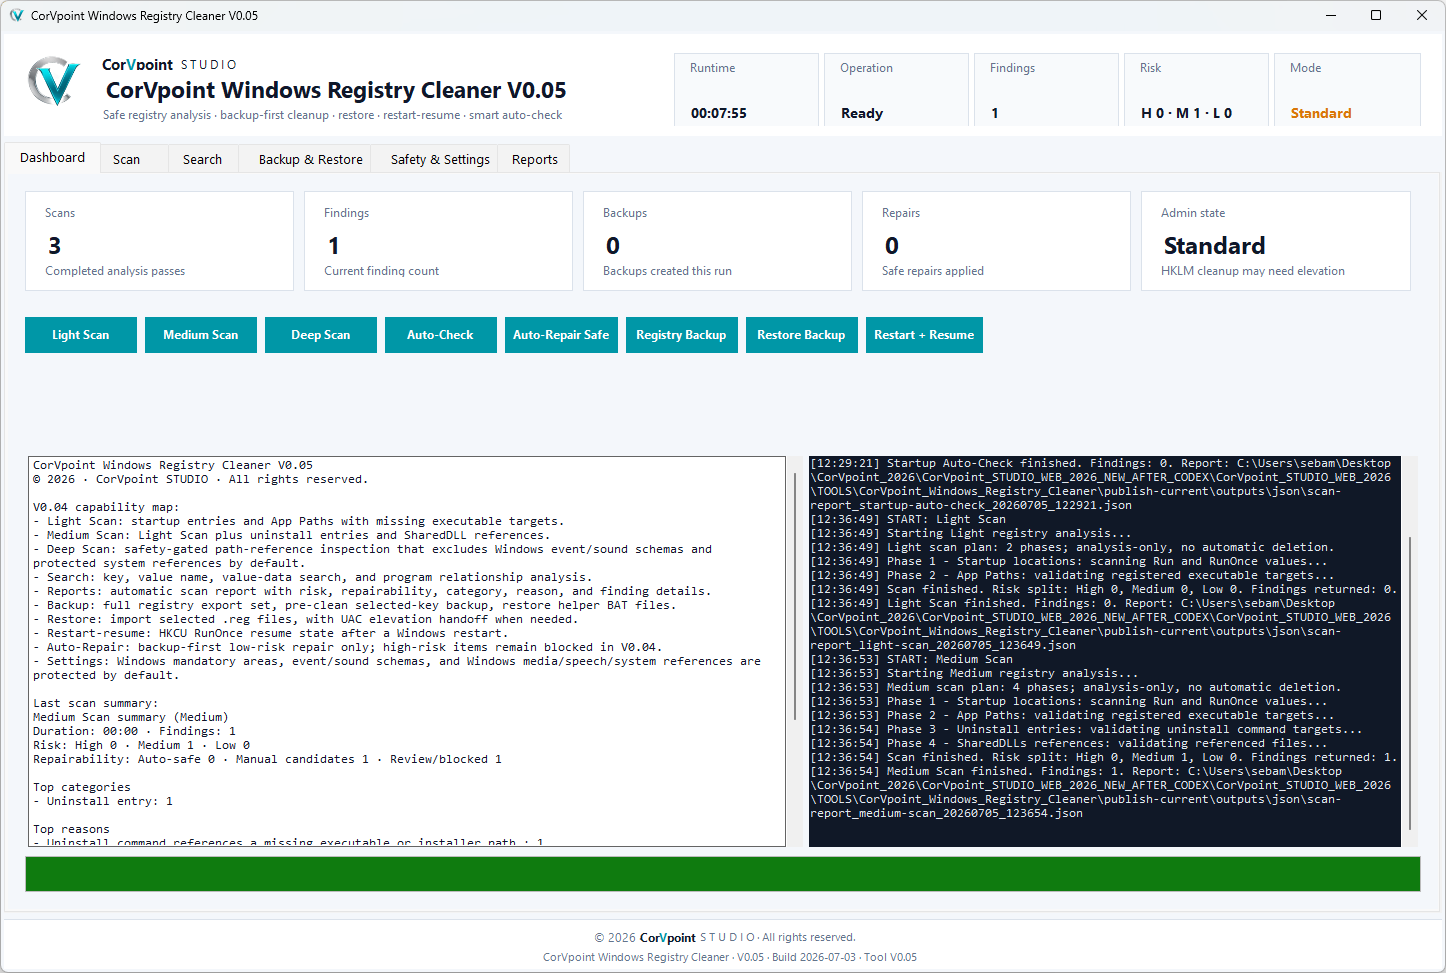Click the title bar app icon
1446x973 pixels.
tap(16, 16)
